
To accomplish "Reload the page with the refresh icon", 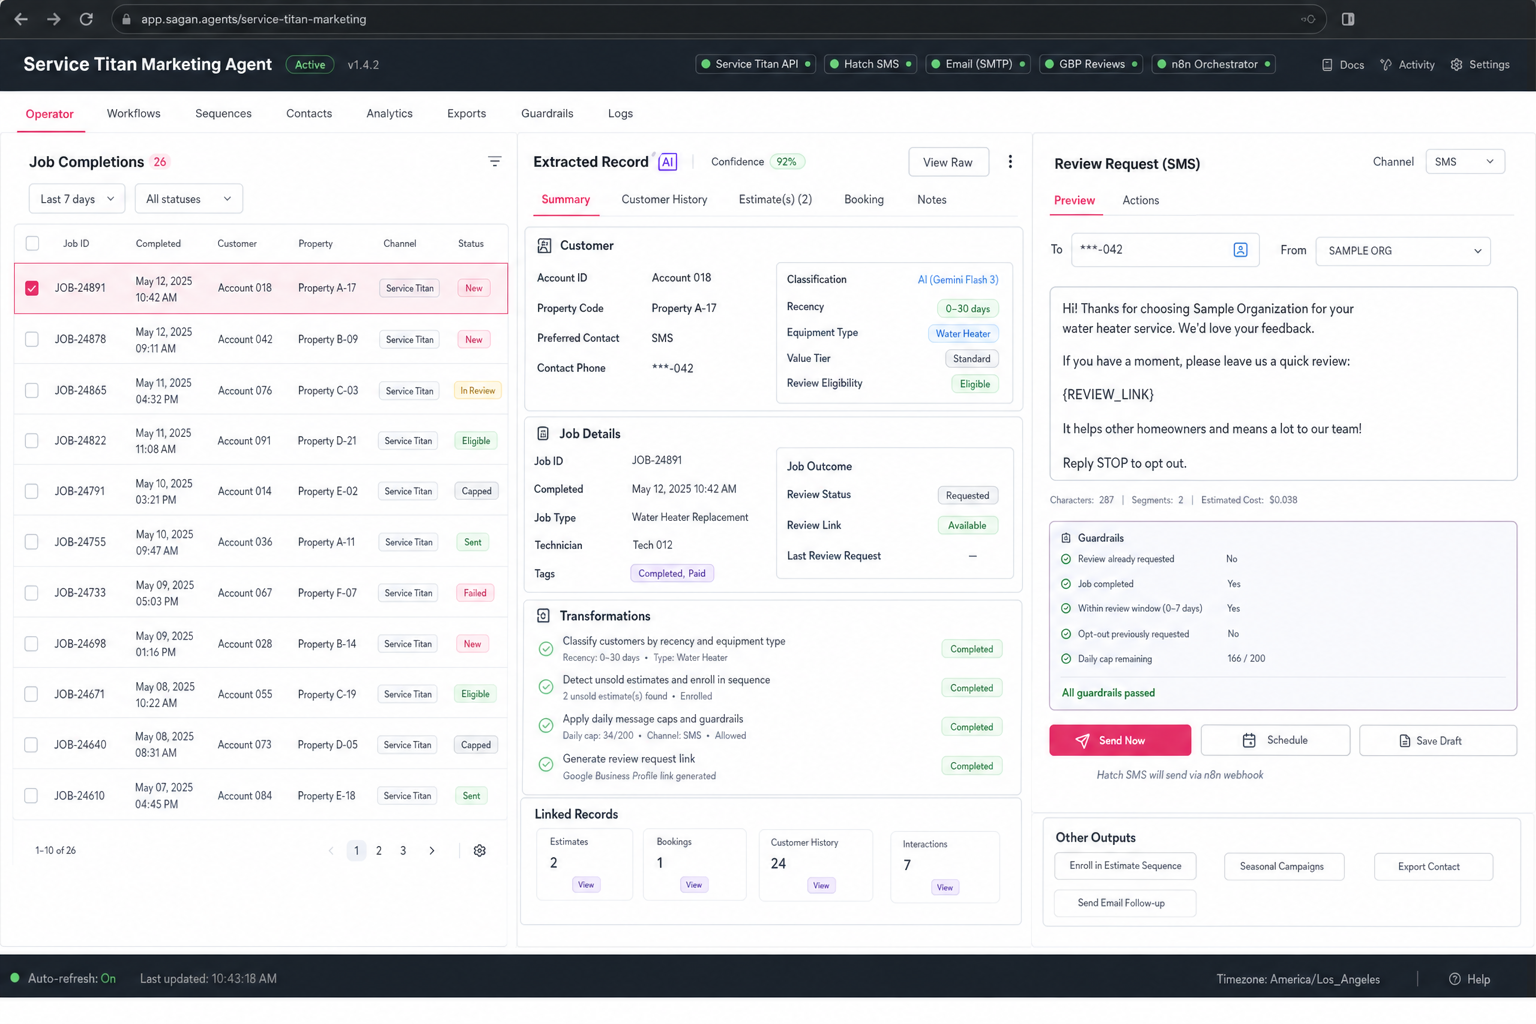I will click(86, 19).
